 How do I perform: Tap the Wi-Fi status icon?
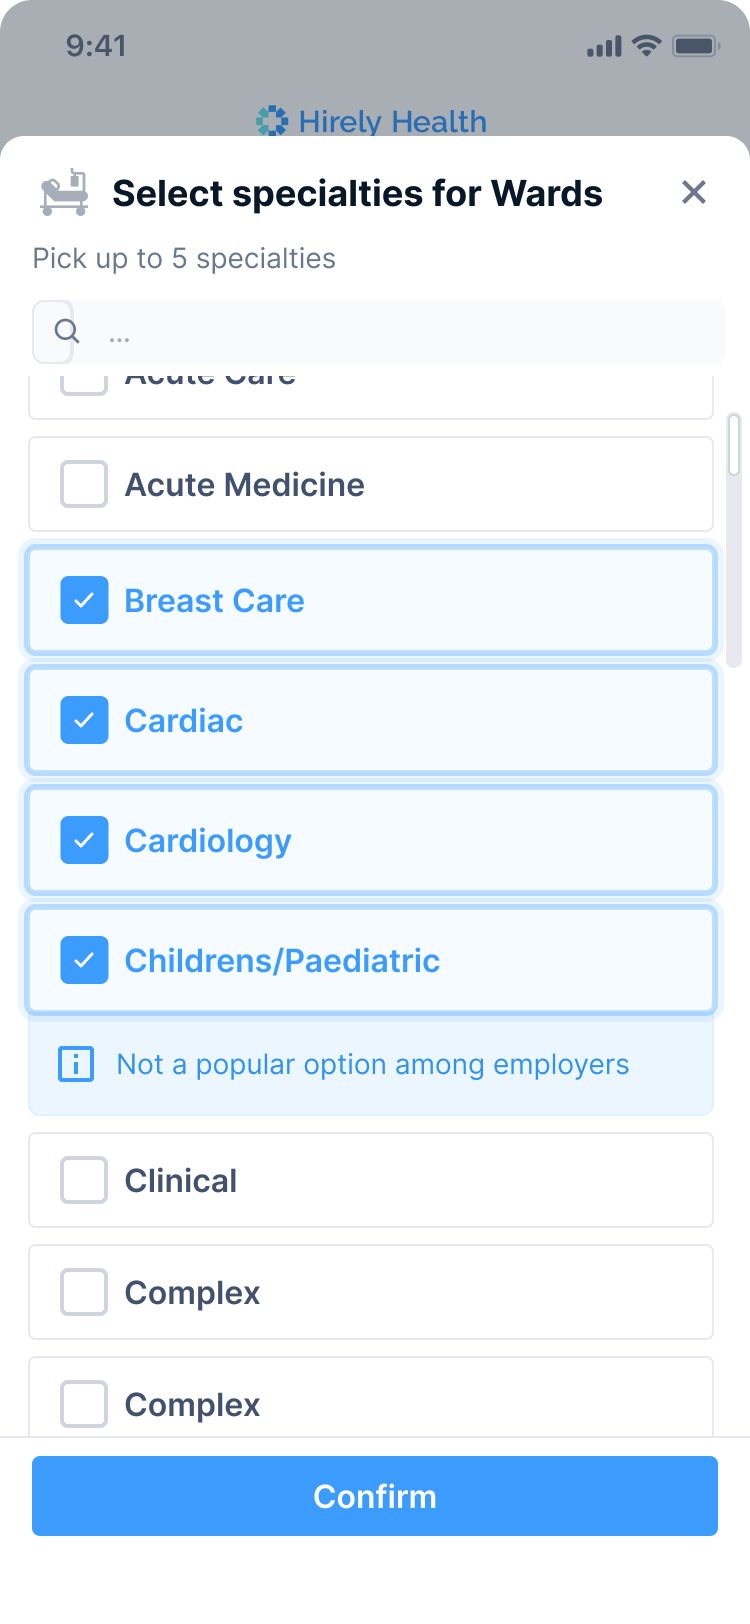pyautogui.click(x=647, y=46)
